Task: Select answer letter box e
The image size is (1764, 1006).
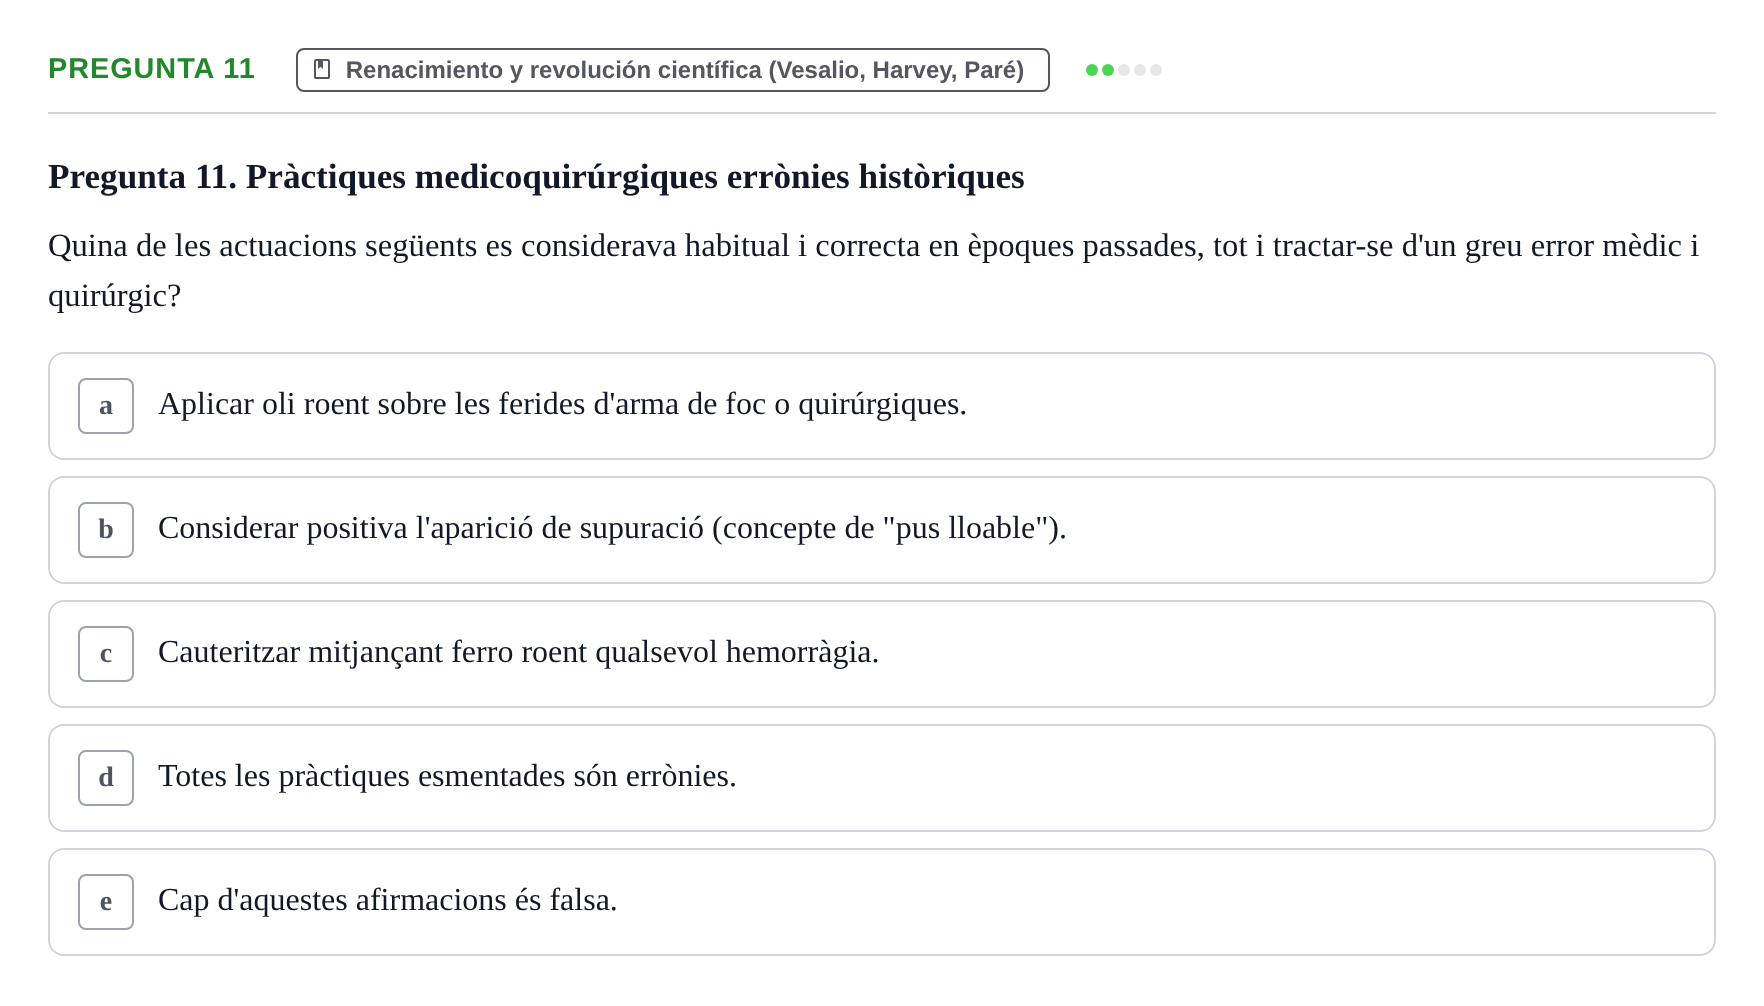Action: pos(106,902)
